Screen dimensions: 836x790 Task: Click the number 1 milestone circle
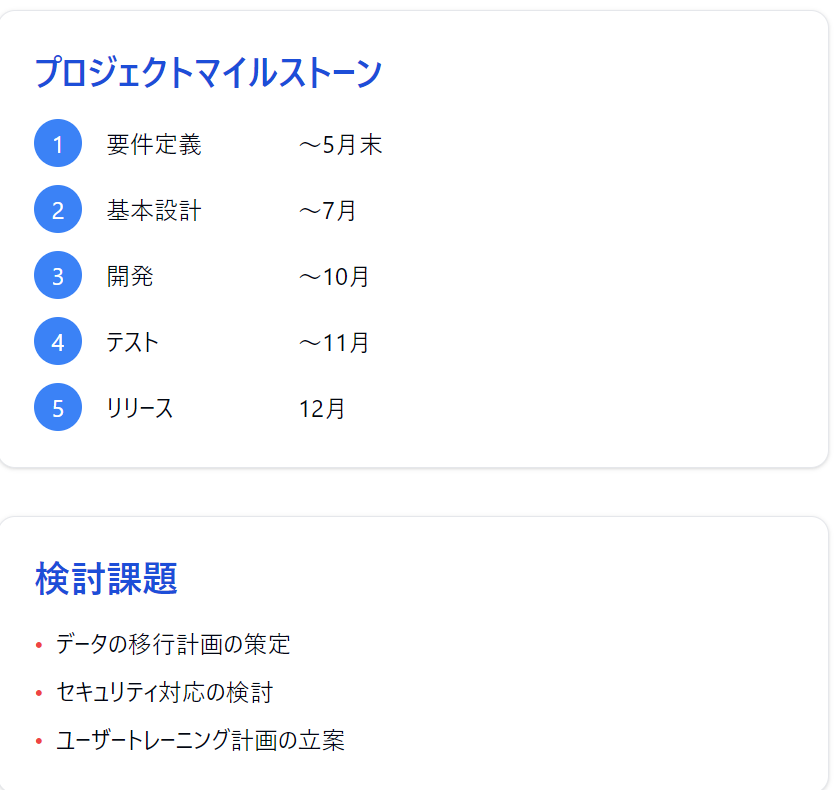pos(58,145)
